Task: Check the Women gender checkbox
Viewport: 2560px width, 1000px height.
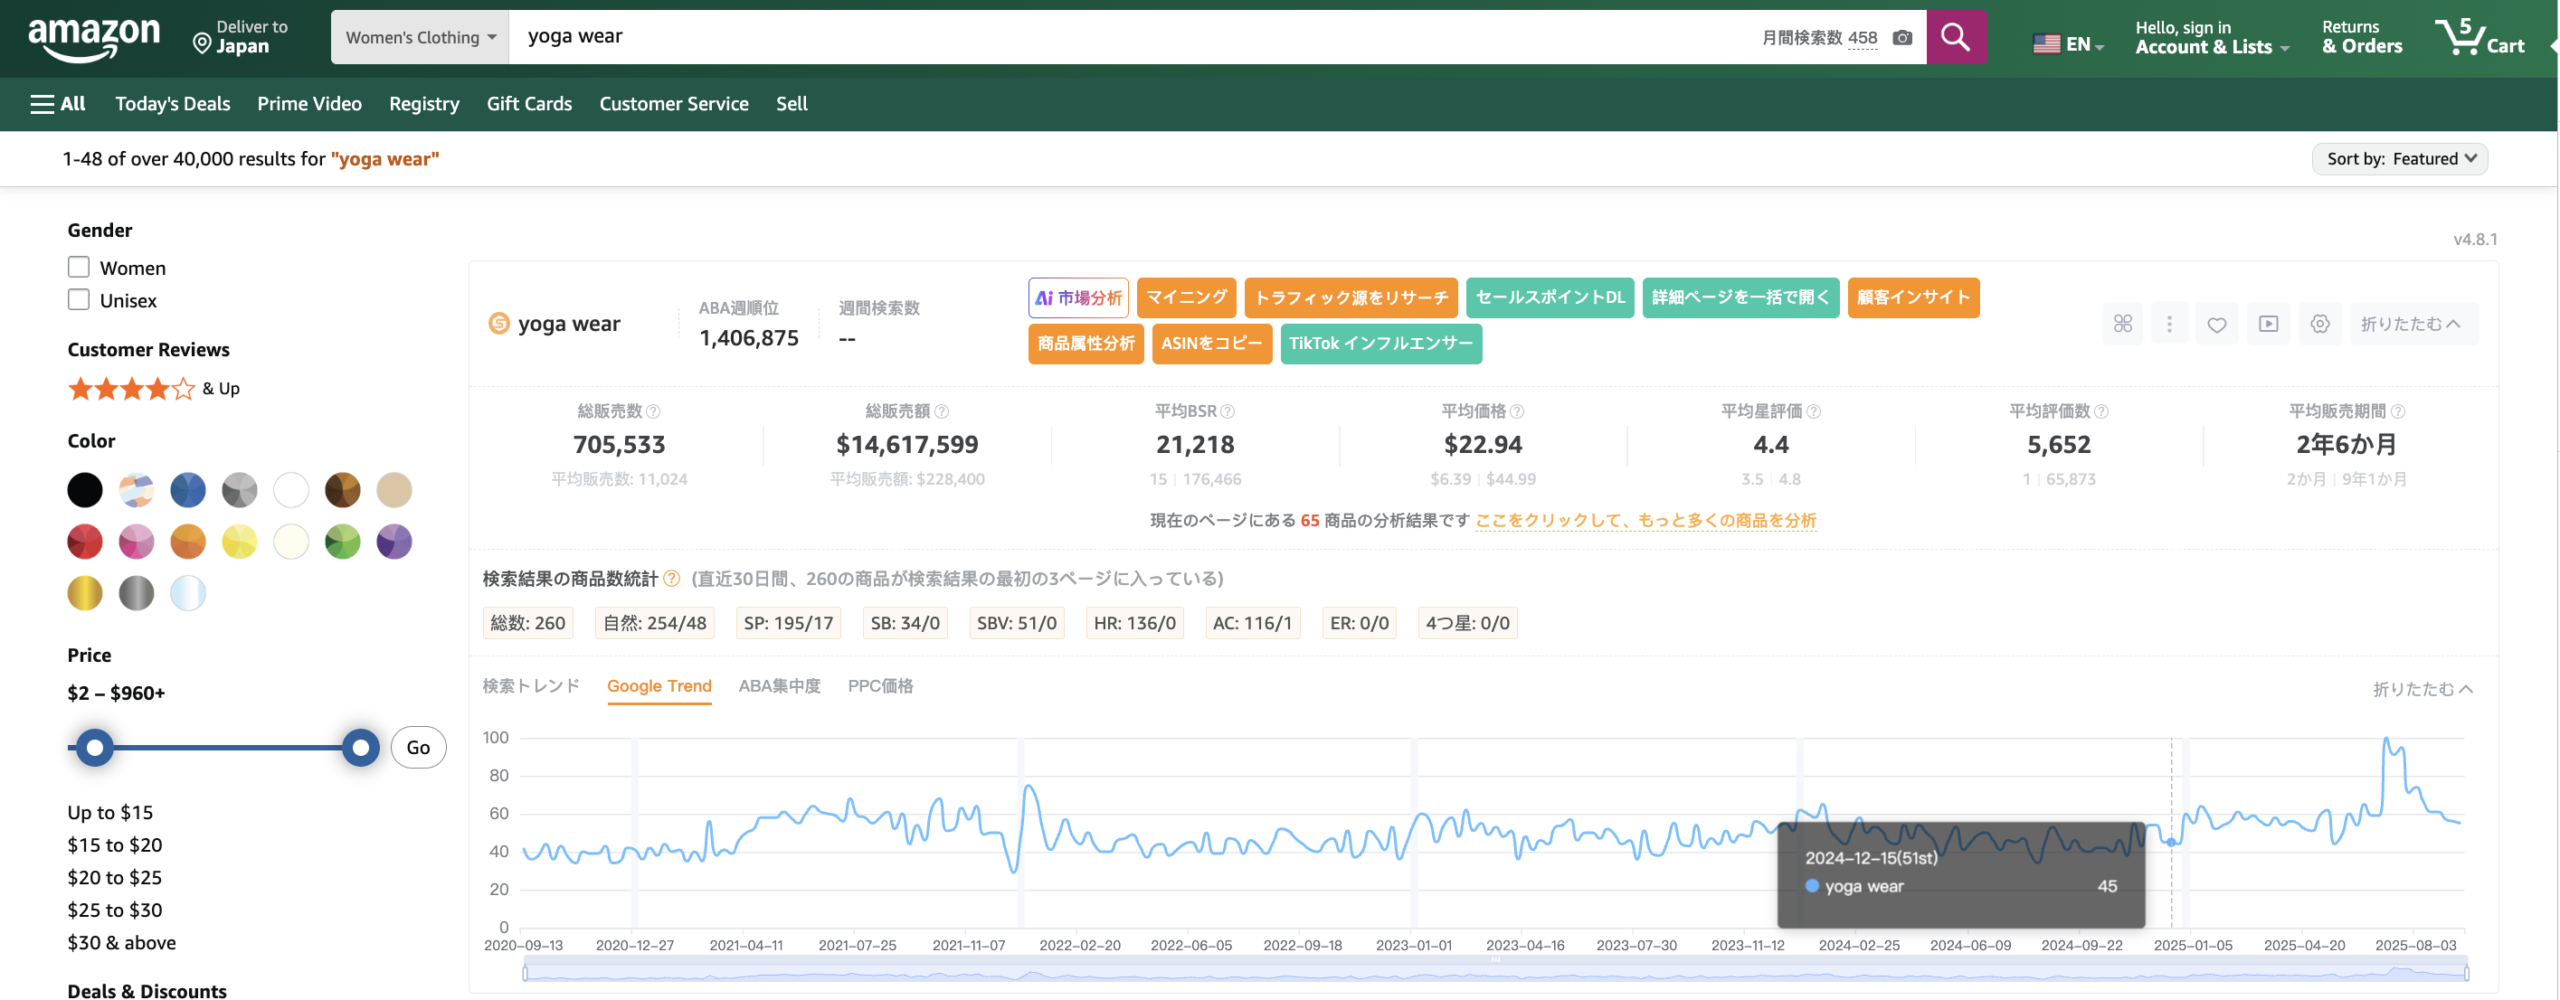Action: [79, 267]
